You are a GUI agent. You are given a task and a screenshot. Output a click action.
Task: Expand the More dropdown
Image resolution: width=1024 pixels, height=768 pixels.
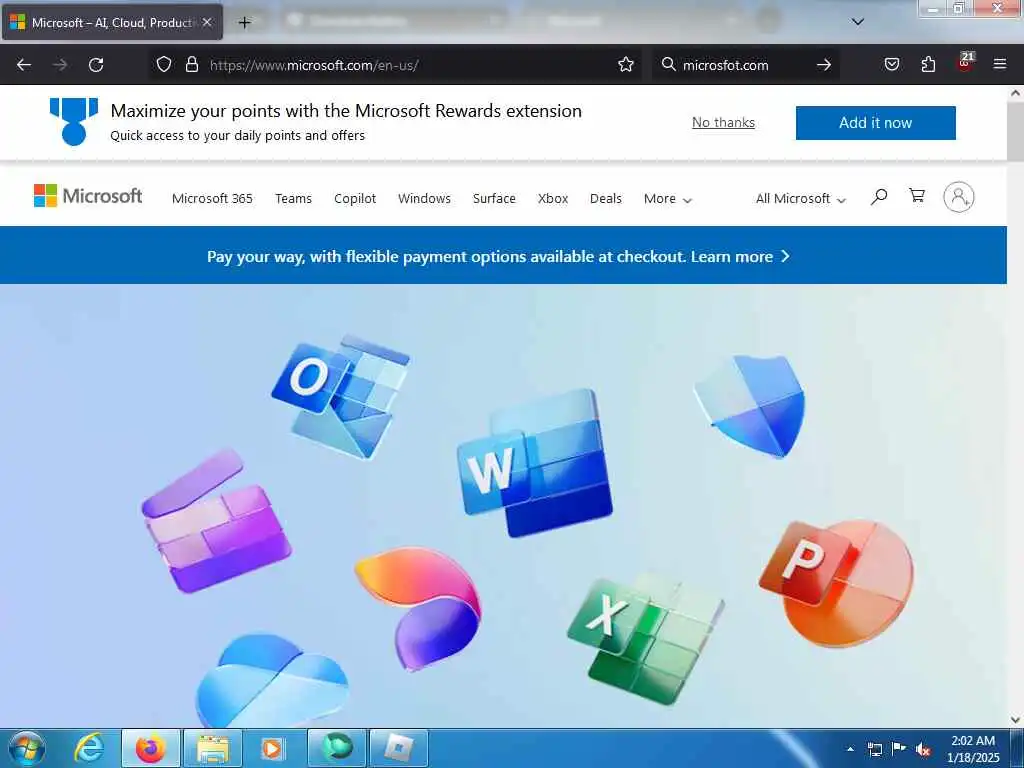667,199
